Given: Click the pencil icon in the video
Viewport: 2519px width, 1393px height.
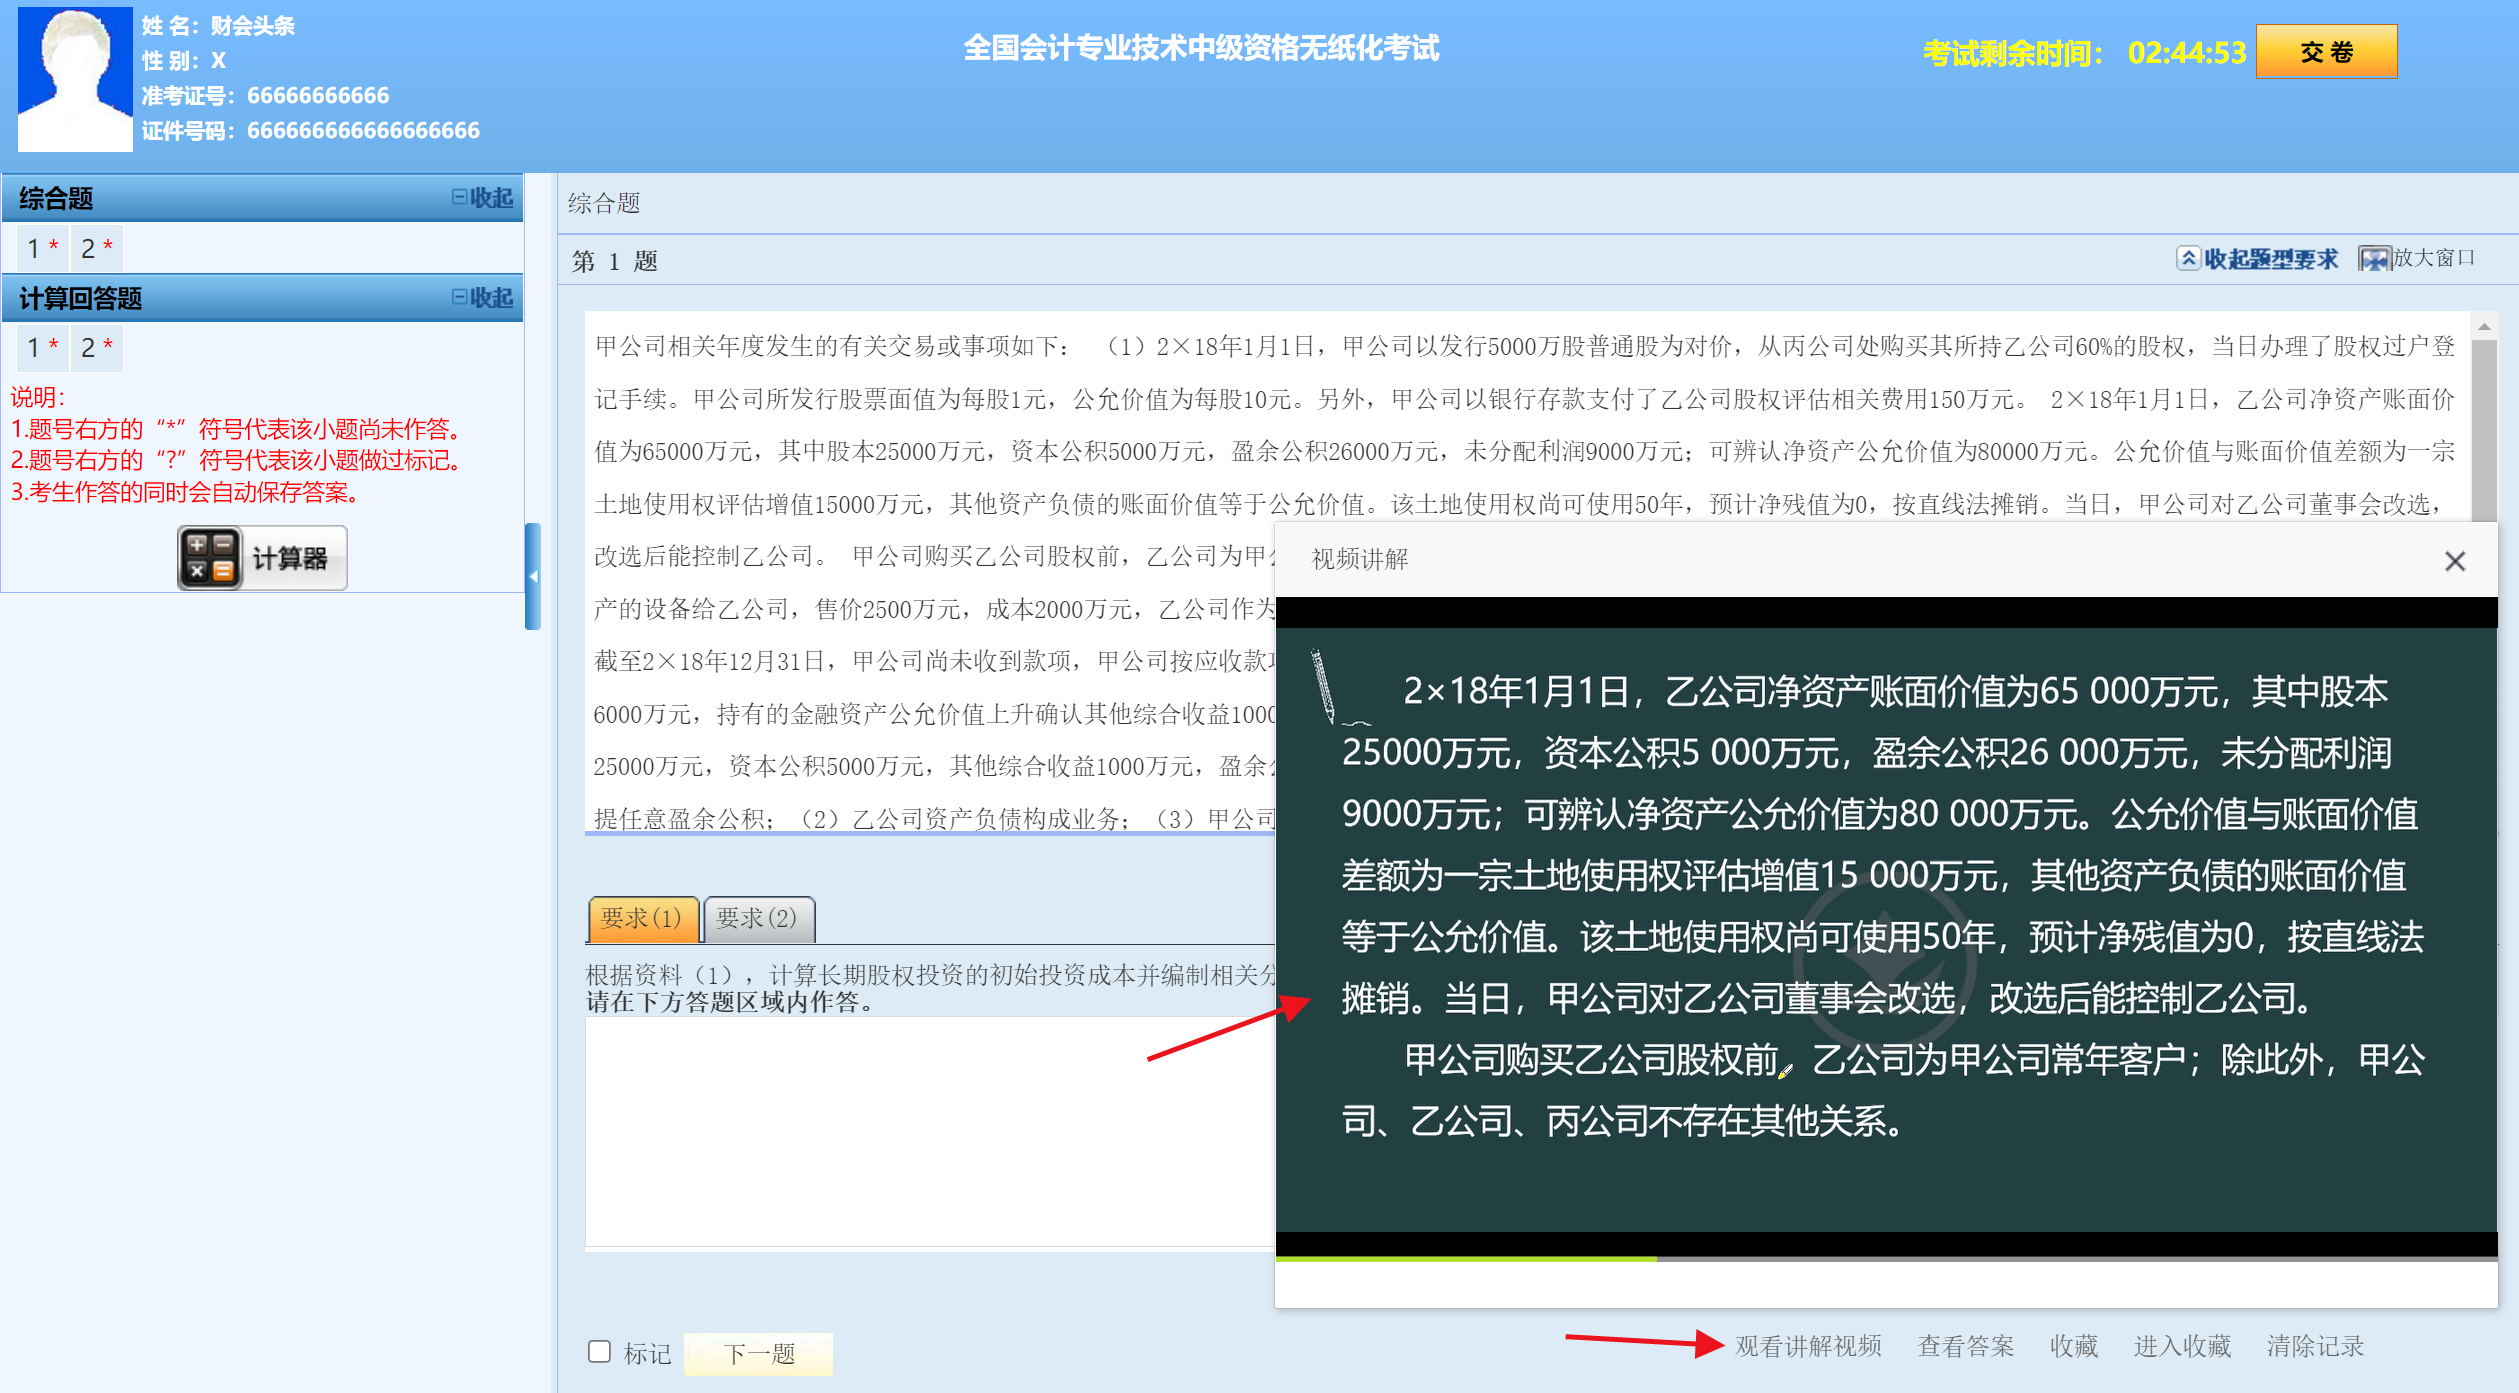Looking at the screenshot, I should [x=1323, y=685].
